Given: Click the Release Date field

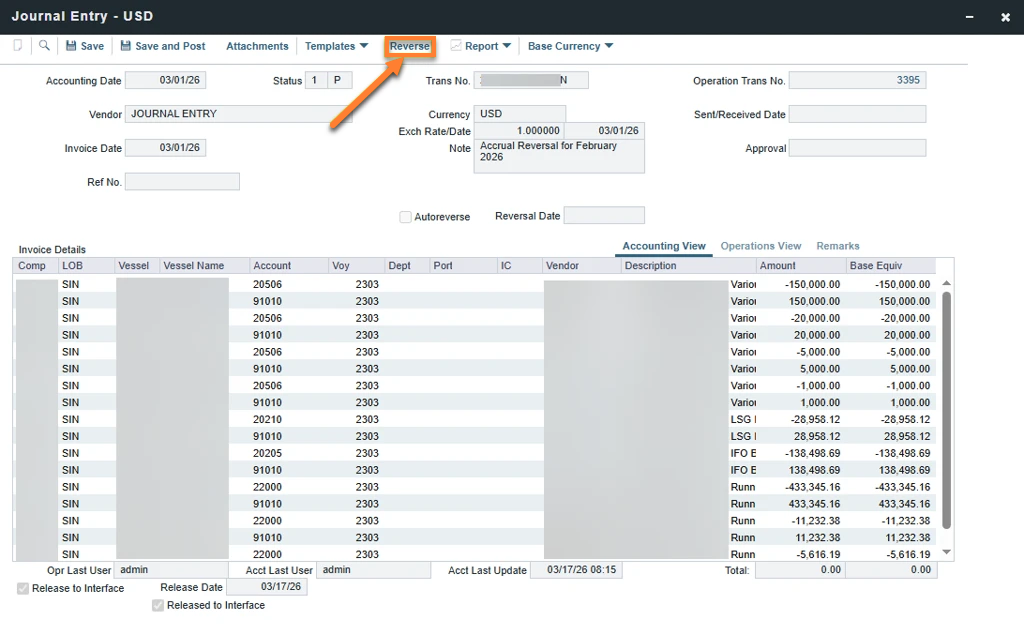Looking at the screenshot, I should pyautogui.click(x=266, y=587).
